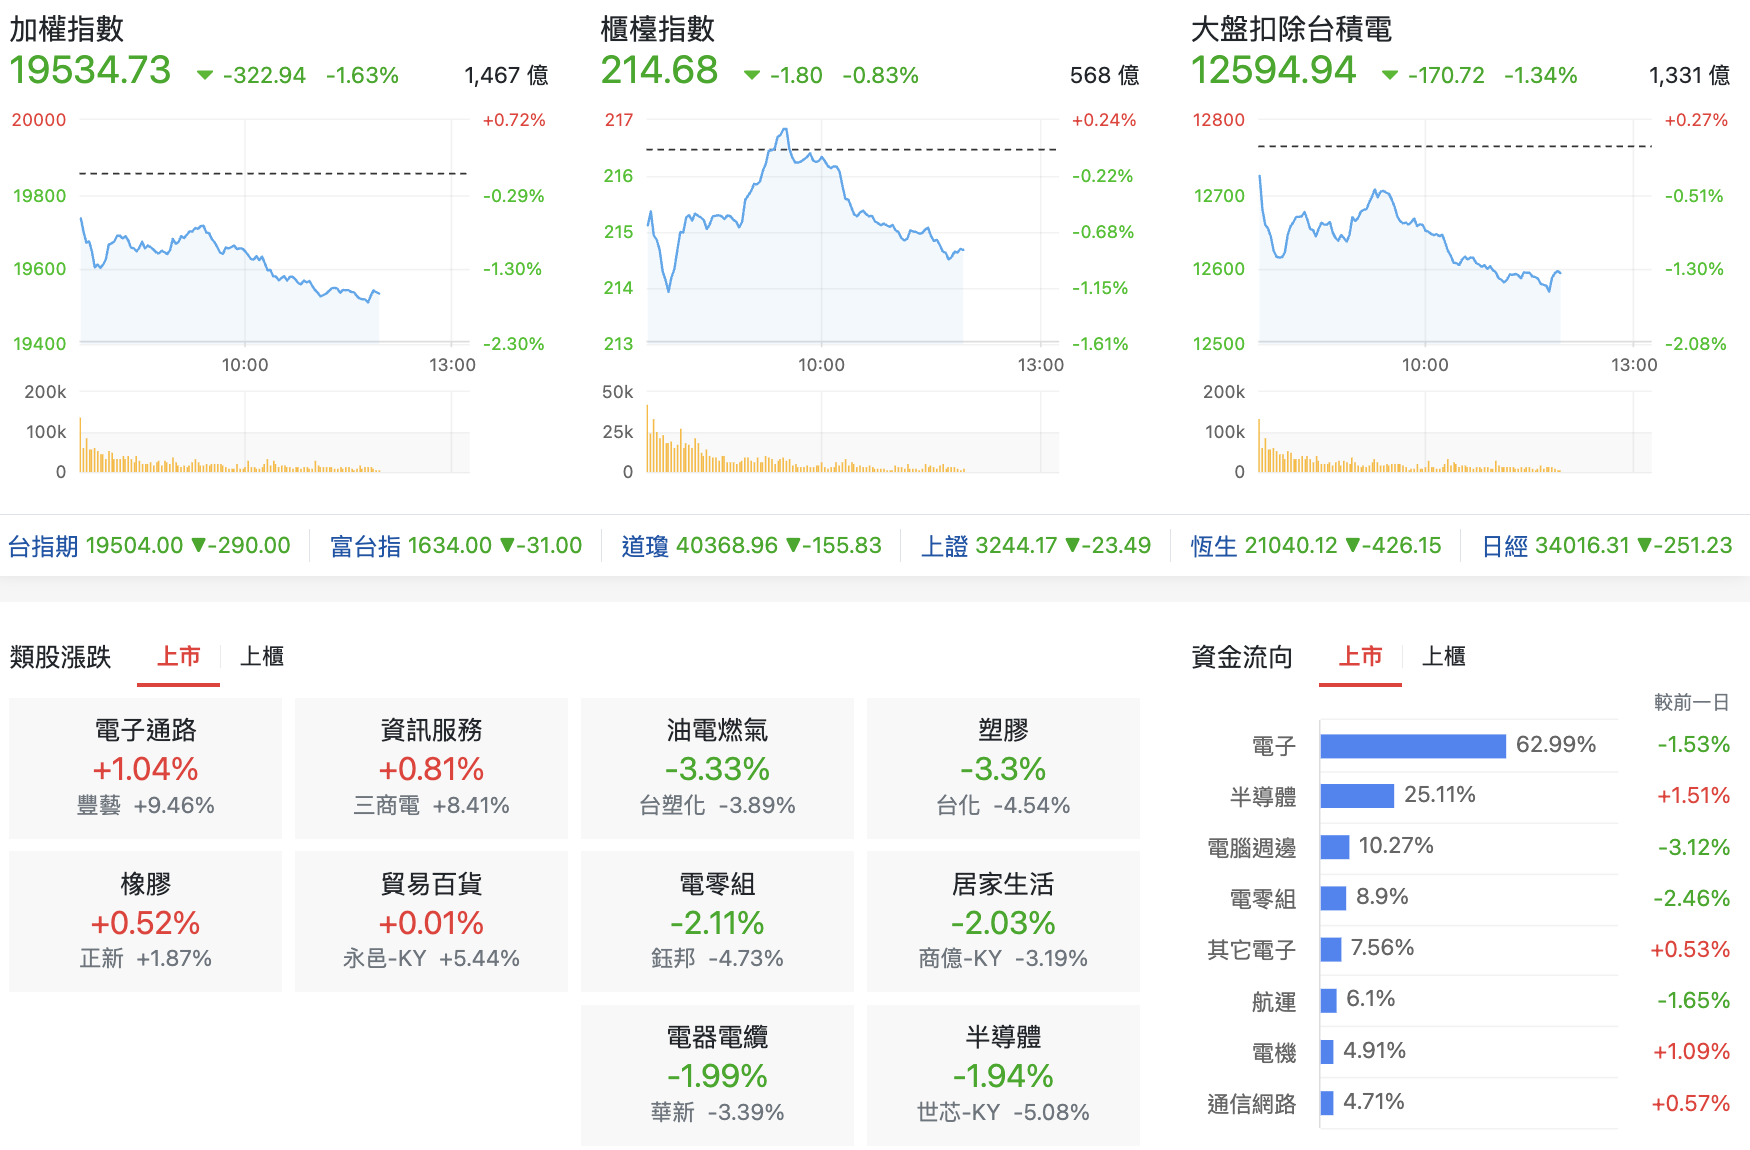Click the 半導體 fund flow bar
The width and height of the screenshot is (1750, 1150).
(1357, 796)
